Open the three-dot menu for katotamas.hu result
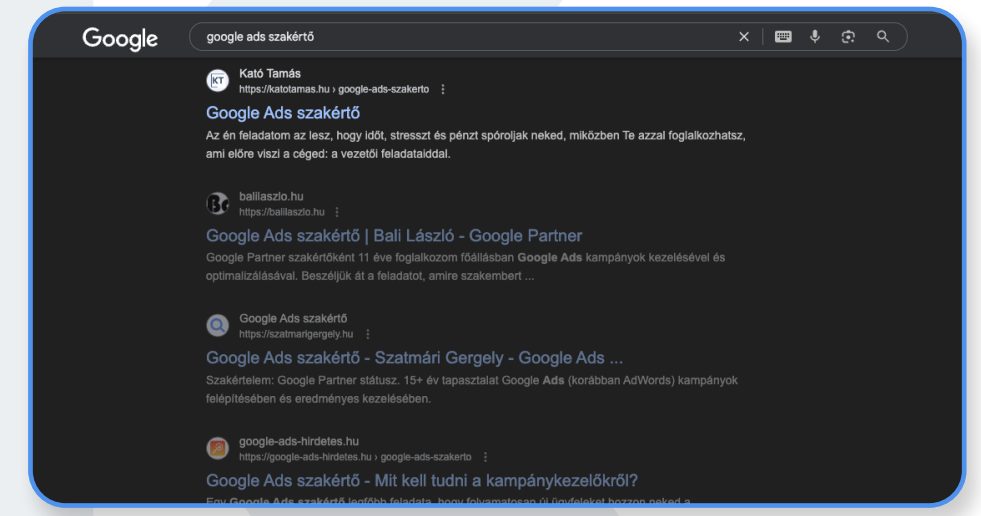 (443, 89)
